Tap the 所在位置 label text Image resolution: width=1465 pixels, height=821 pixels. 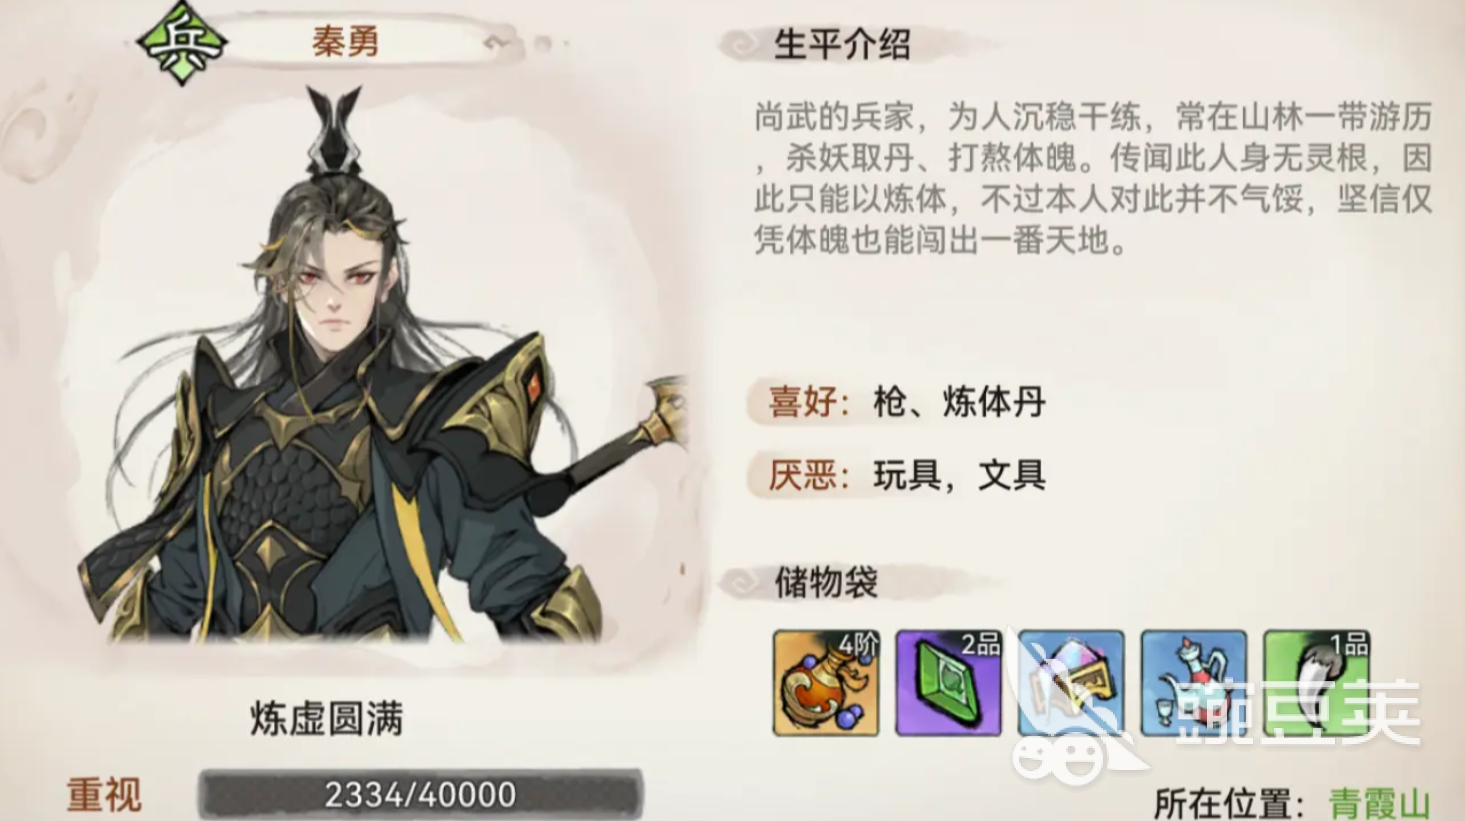(x=1228, y=803)
